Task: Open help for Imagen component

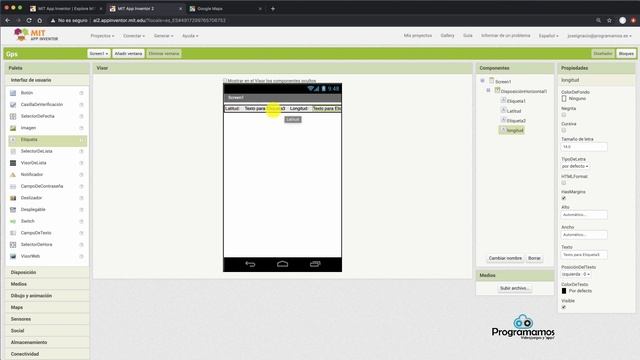Action: [x=82, y=128]
